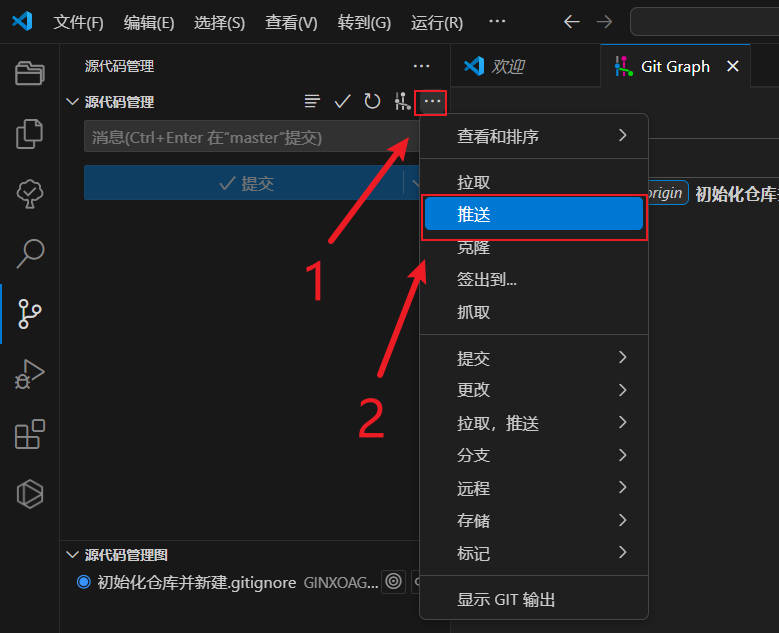Image resolution: width=779 pixels, height=633 pixels.
Task: Click the checkmark commit icon in toolbar
Action: (342, 101)
